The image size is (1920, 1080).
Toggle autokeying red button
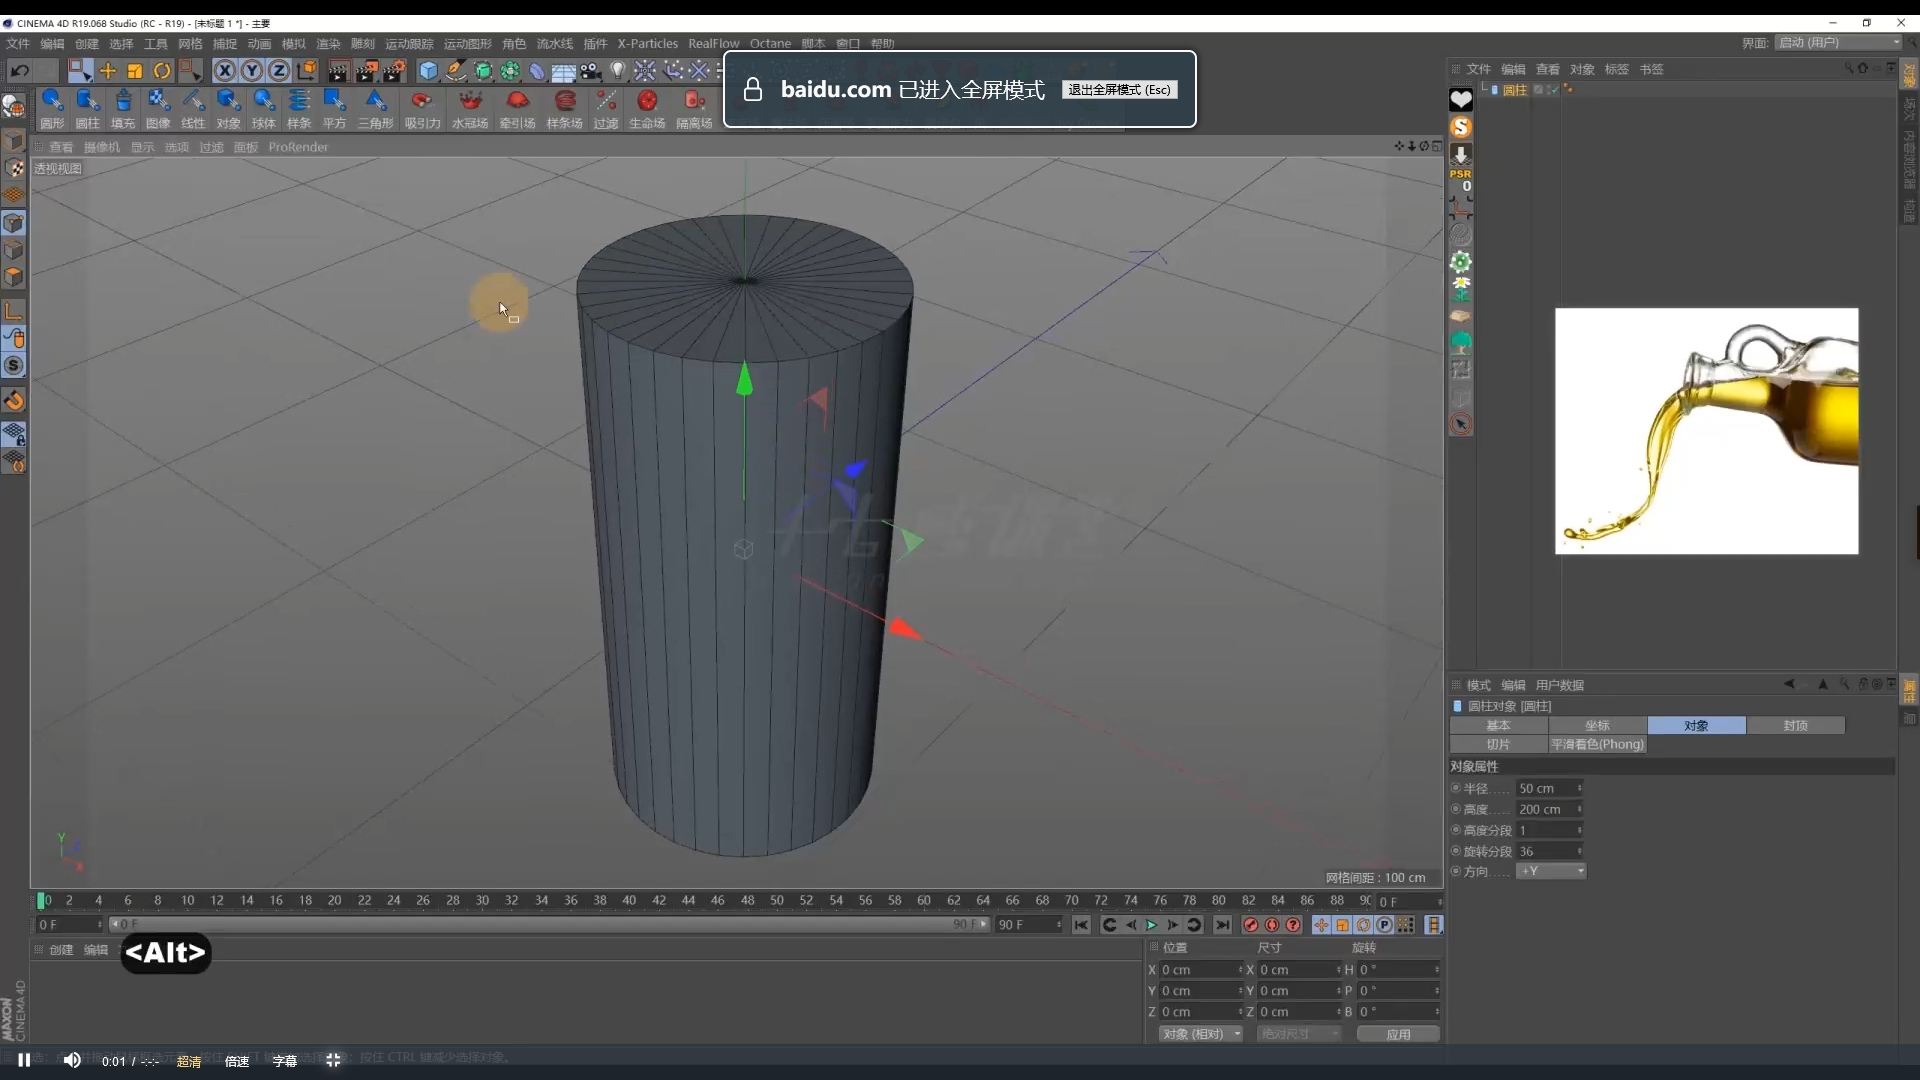pos(1272,925)
